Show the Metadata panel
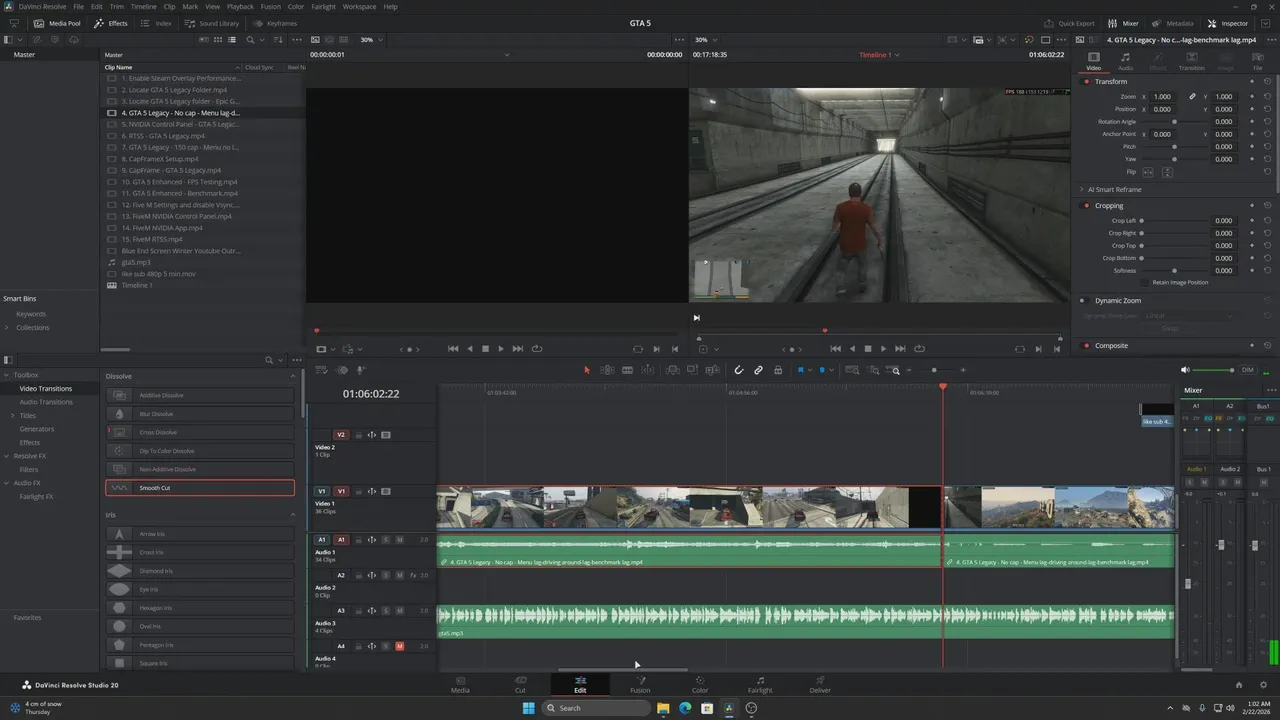The image size is (1280, 720). 1172,23
